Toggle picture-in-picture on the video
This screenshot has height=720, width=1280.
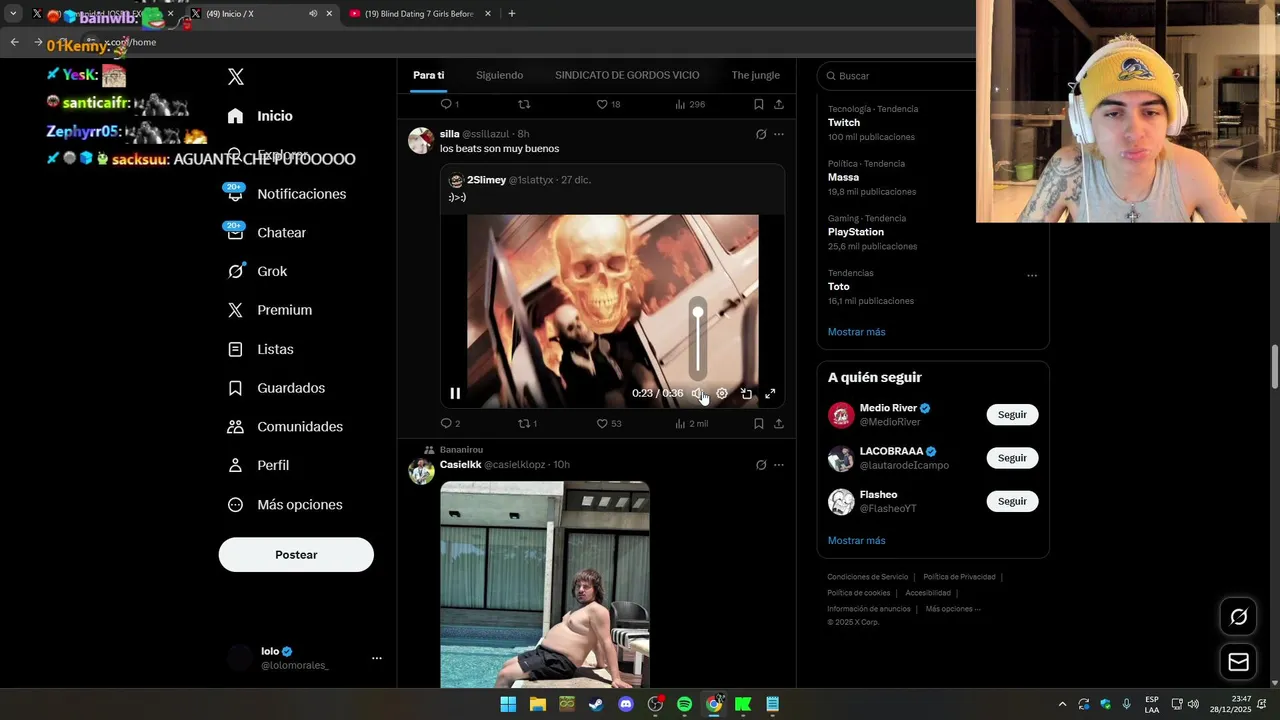[x=746, y=394]
